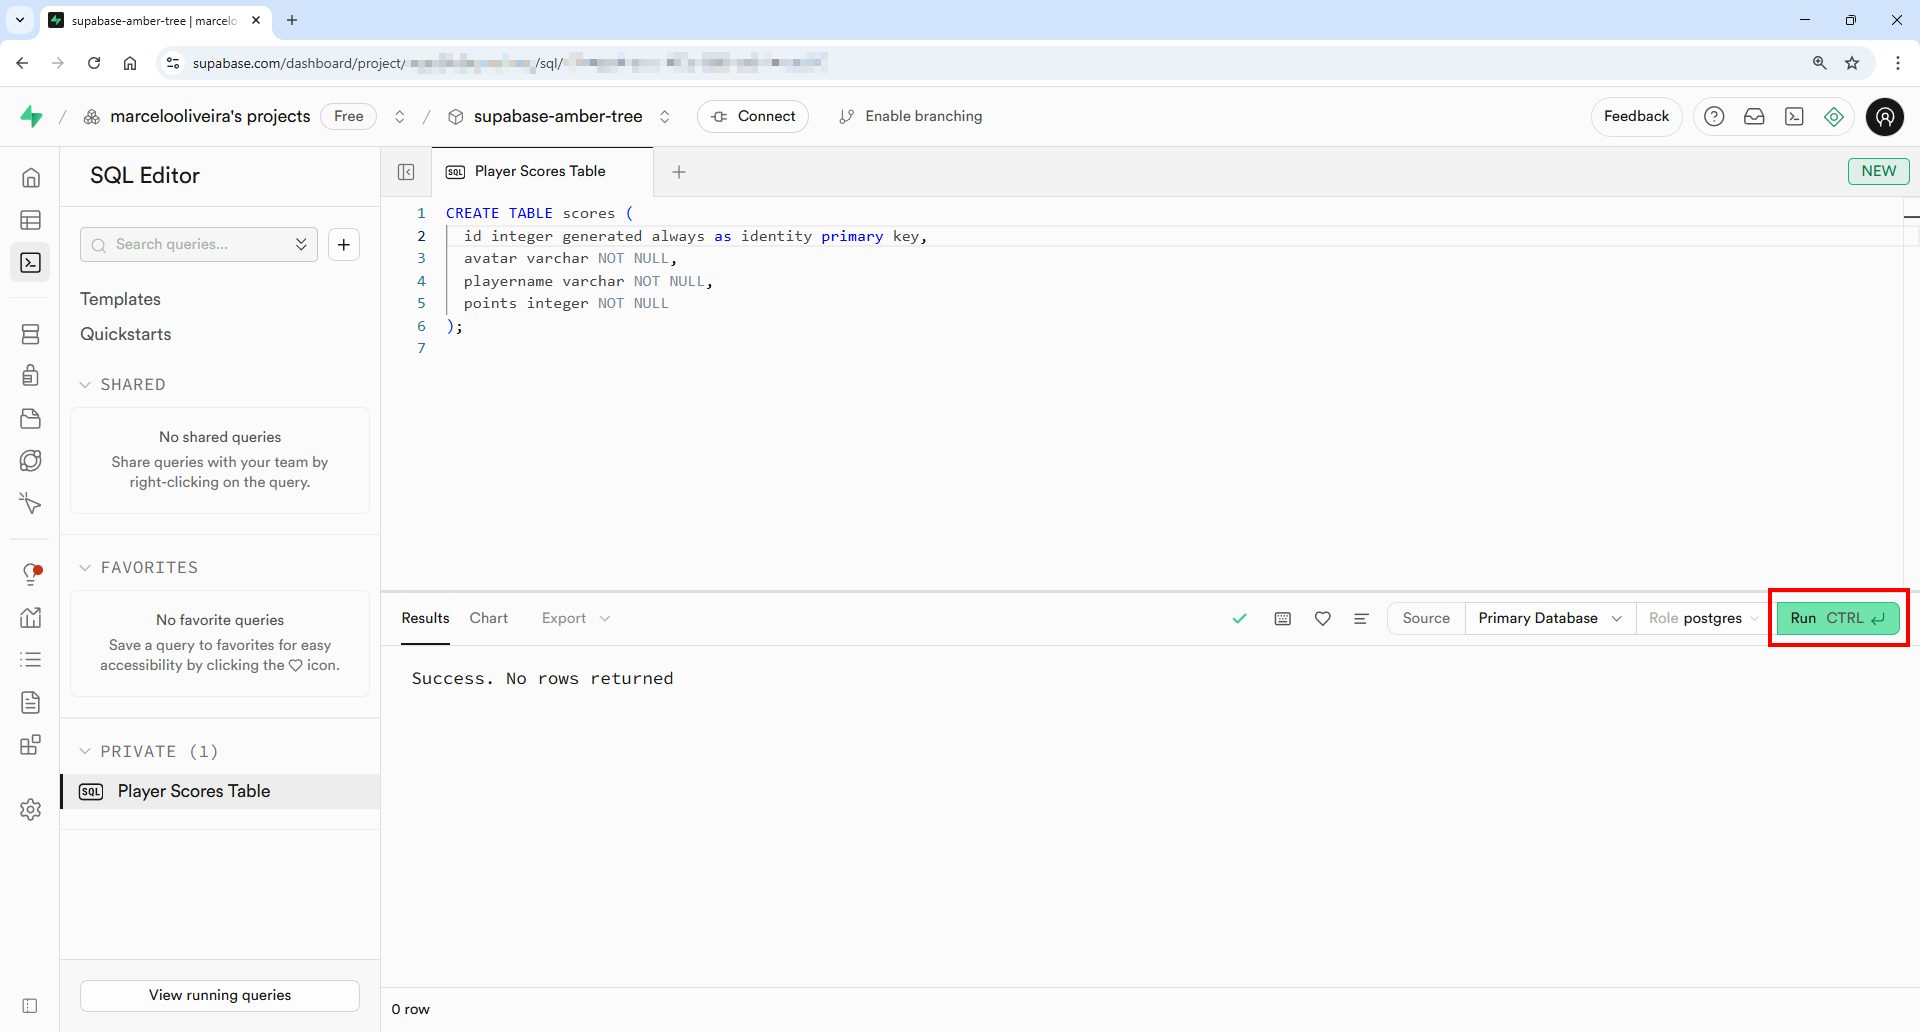Image resolution: width=1920 pixels, height=1032 pixels.
Task: Open Project Settings gear icon
Action: [32, 810]
